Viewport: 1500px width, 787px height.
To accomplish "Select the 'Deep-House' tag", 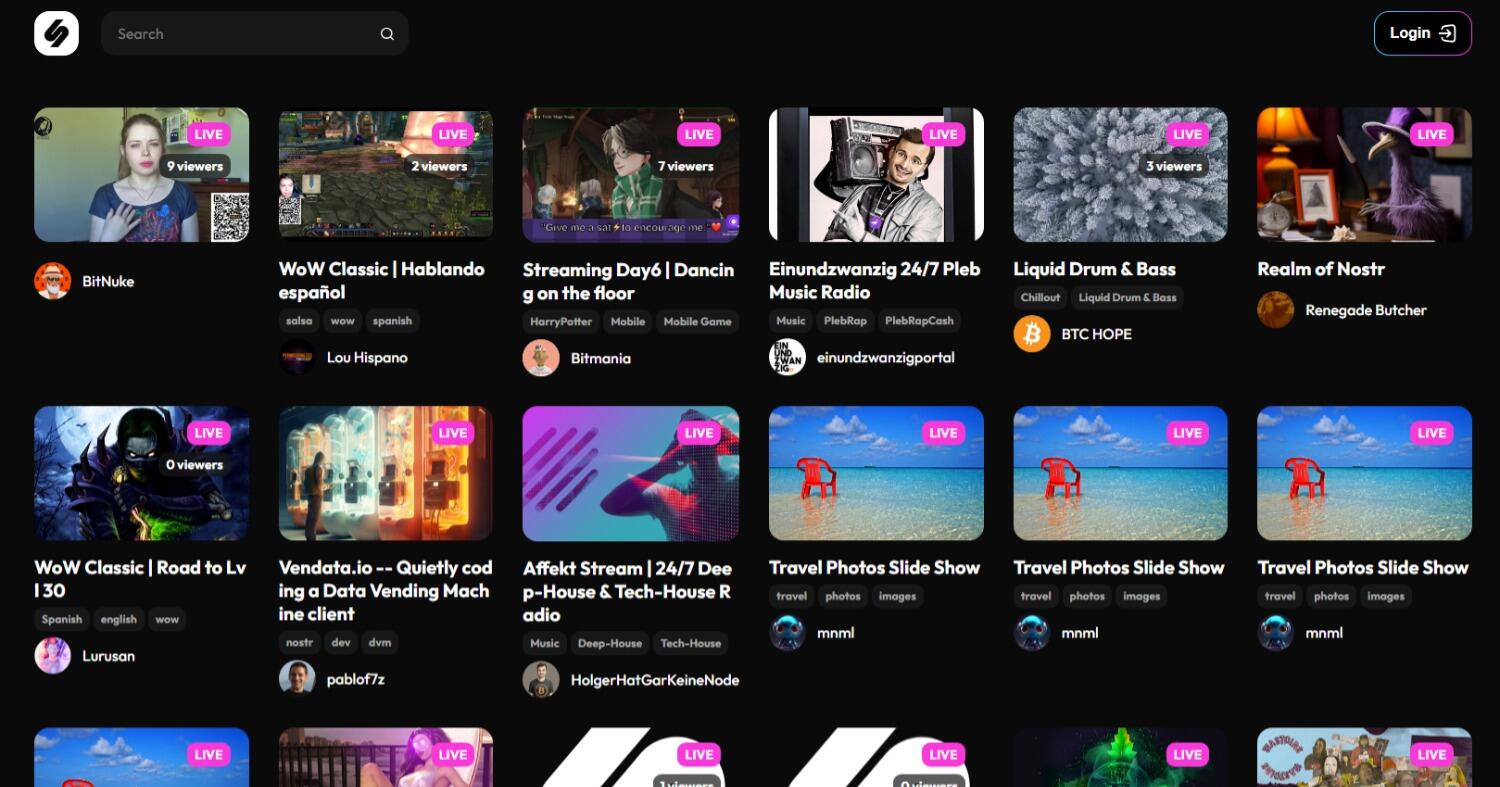I will pos(610,643).
